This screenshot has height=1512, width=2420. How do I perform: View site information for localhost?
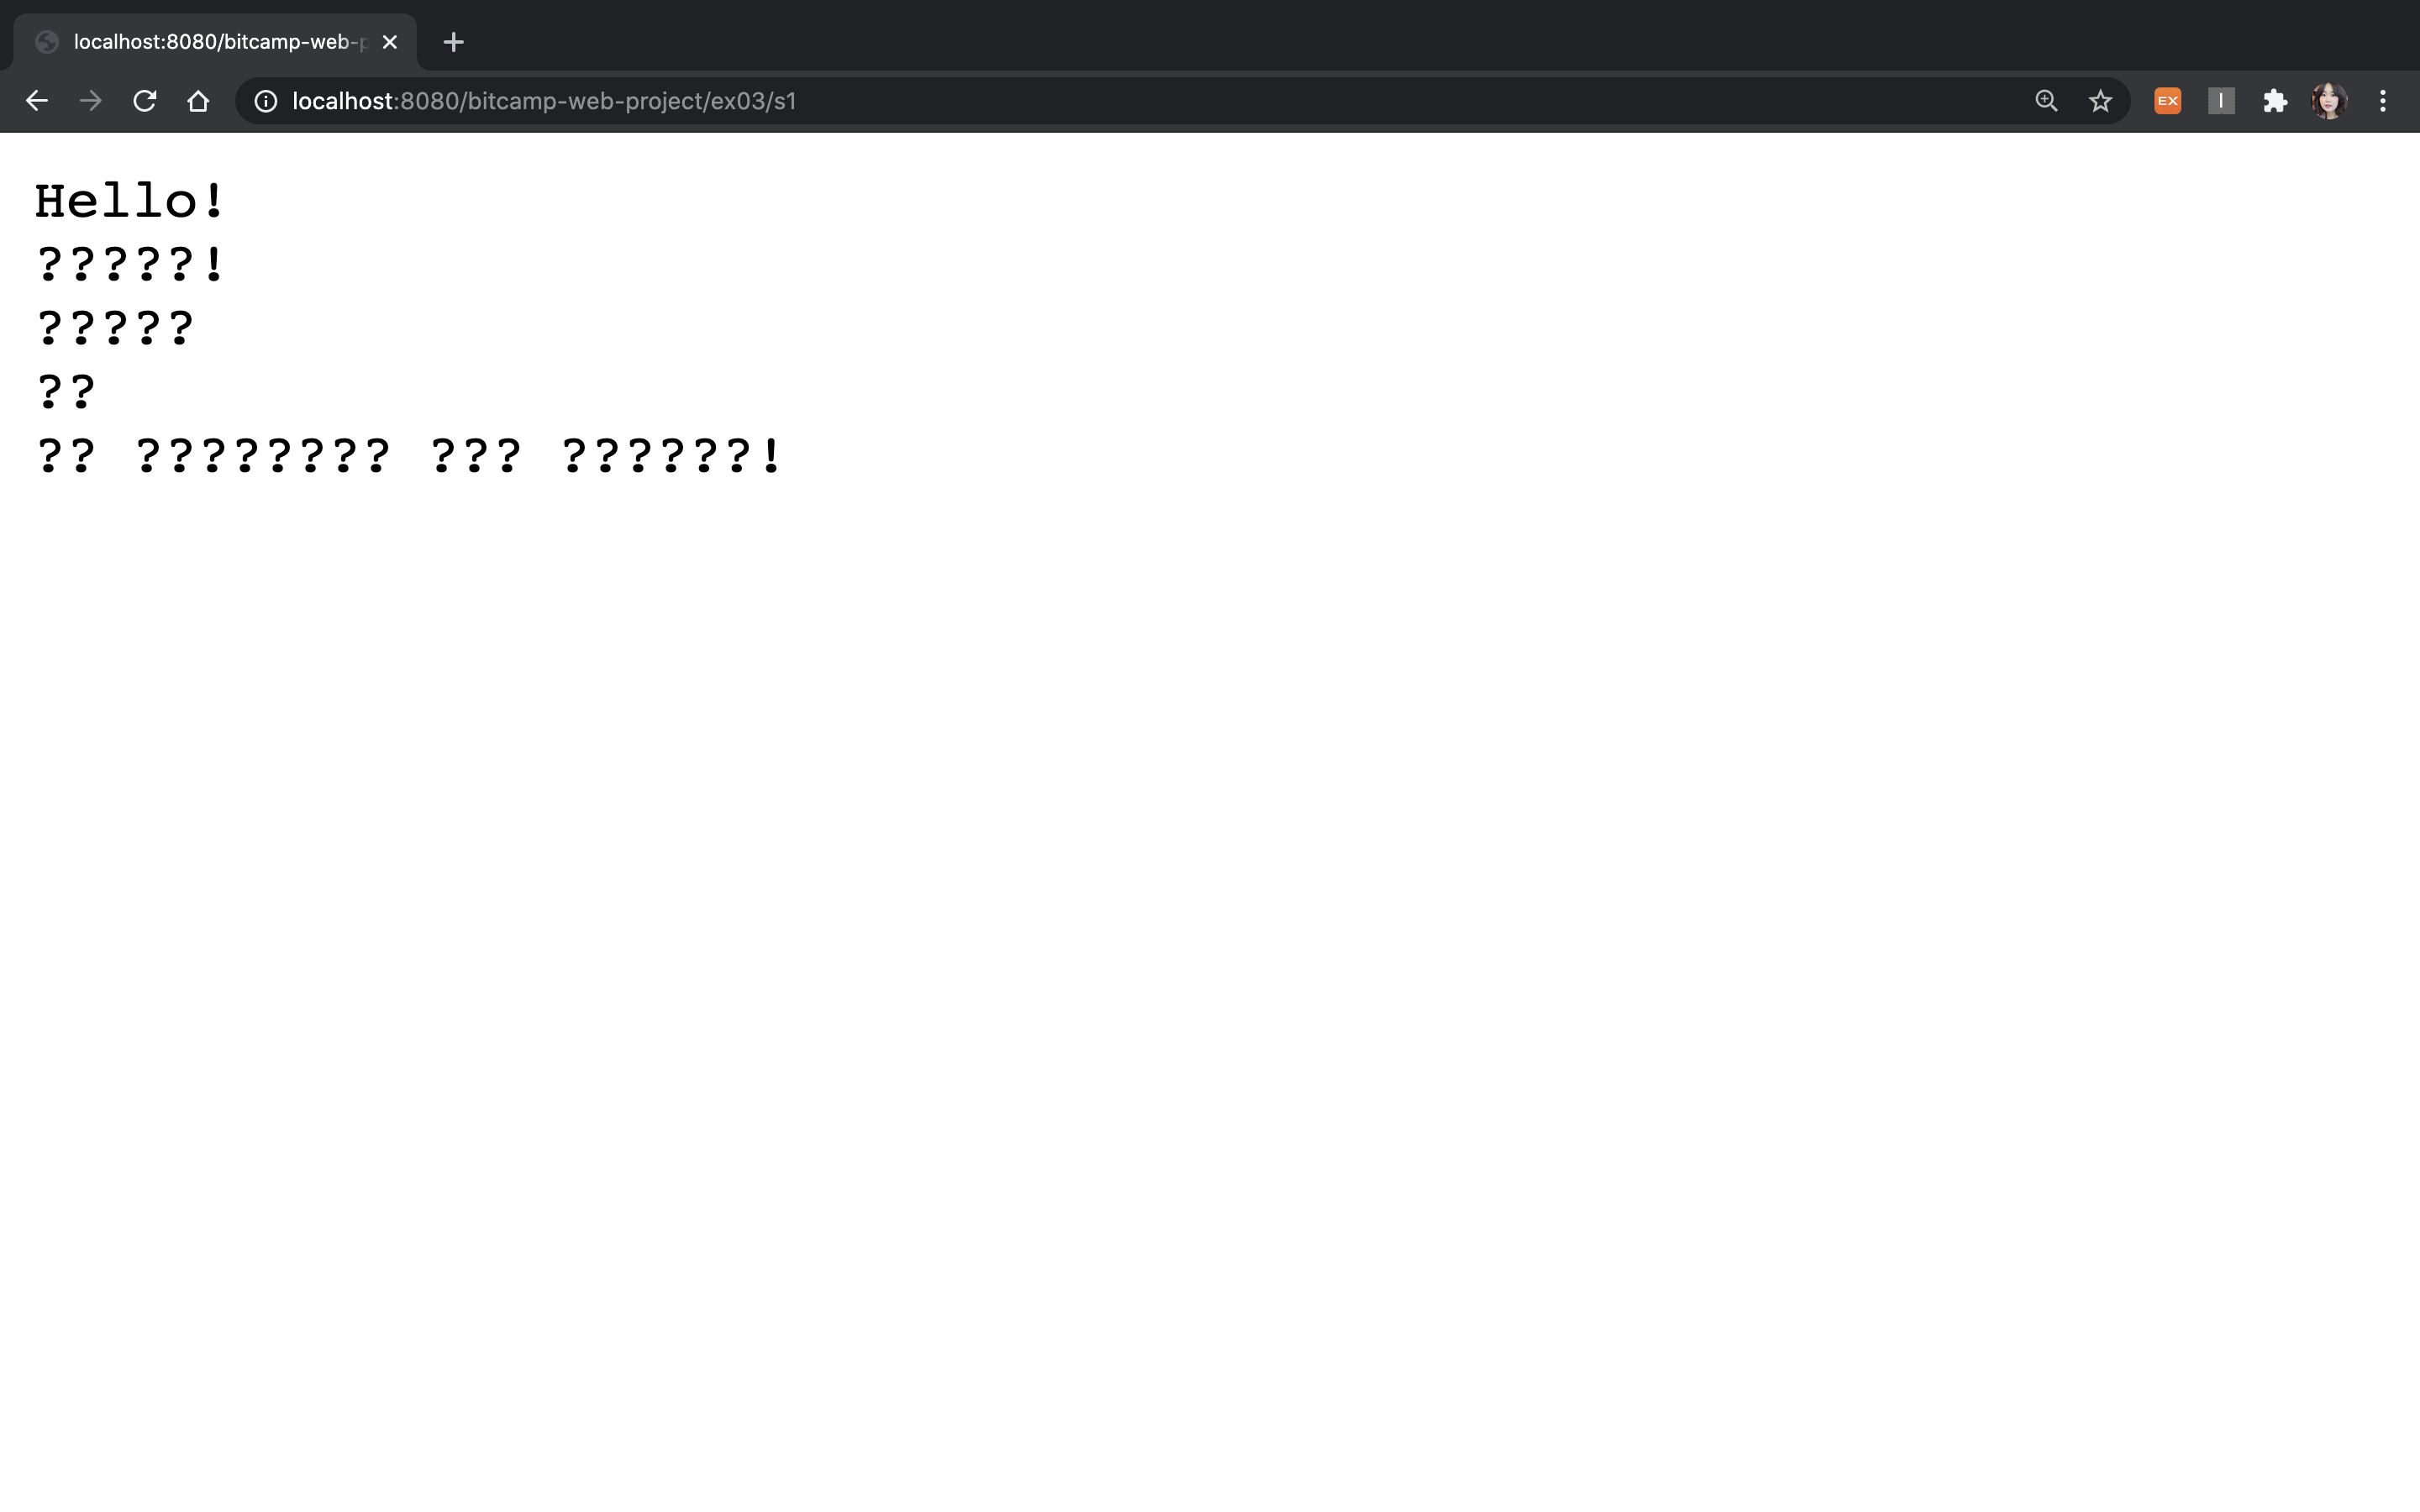pos(265,101)
